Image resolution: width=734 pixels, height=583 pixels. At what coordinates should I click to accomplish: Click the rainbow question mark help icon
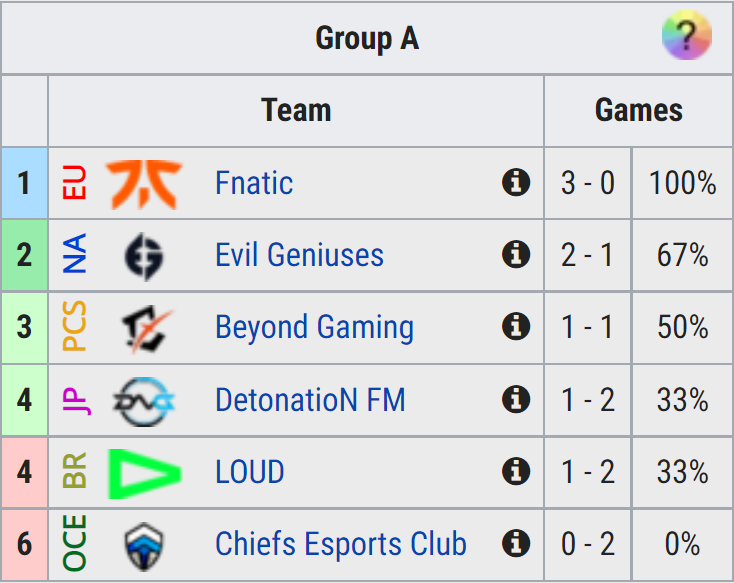click(686, 35)
